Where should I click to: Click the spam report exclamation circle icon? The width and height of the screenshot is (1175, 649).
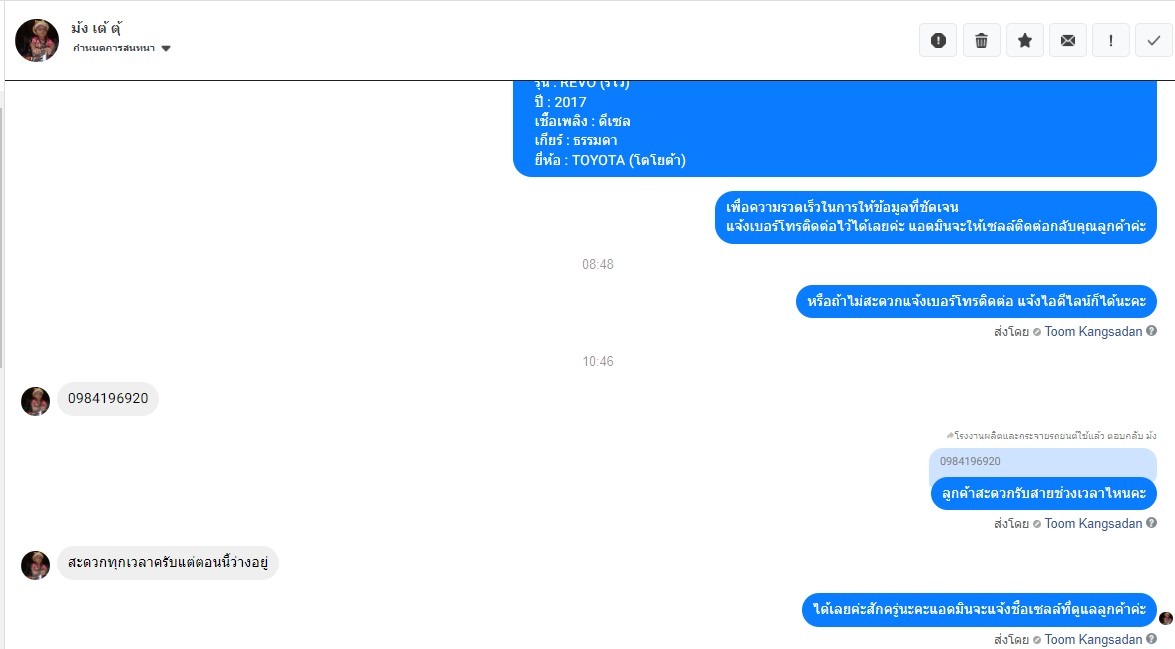[937, 40]
